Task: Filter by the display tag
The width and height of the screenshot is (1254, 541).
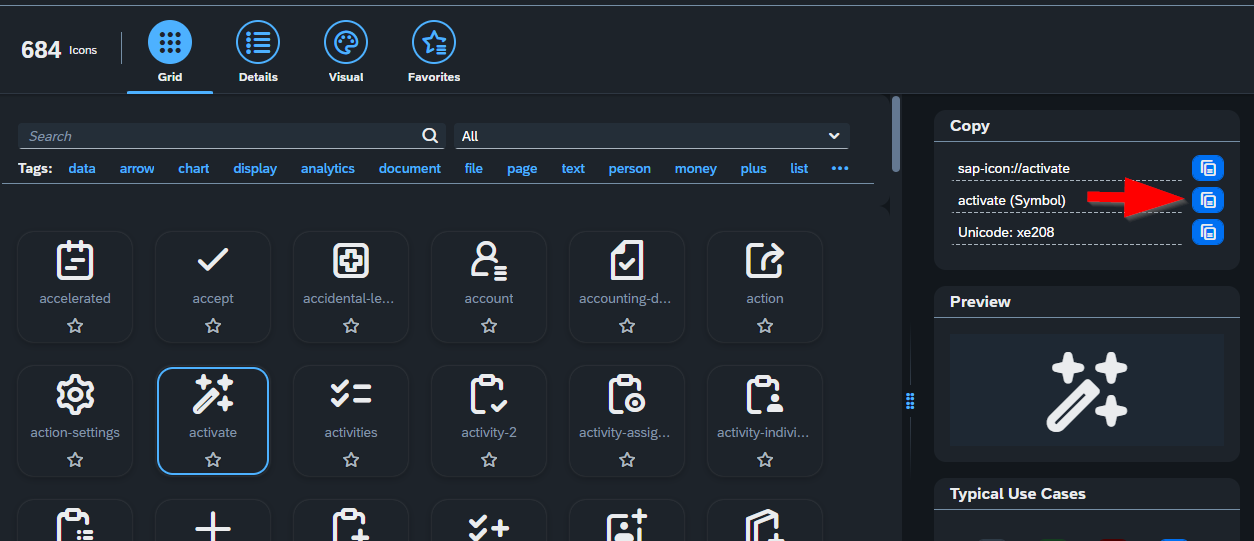Action: 255,168
